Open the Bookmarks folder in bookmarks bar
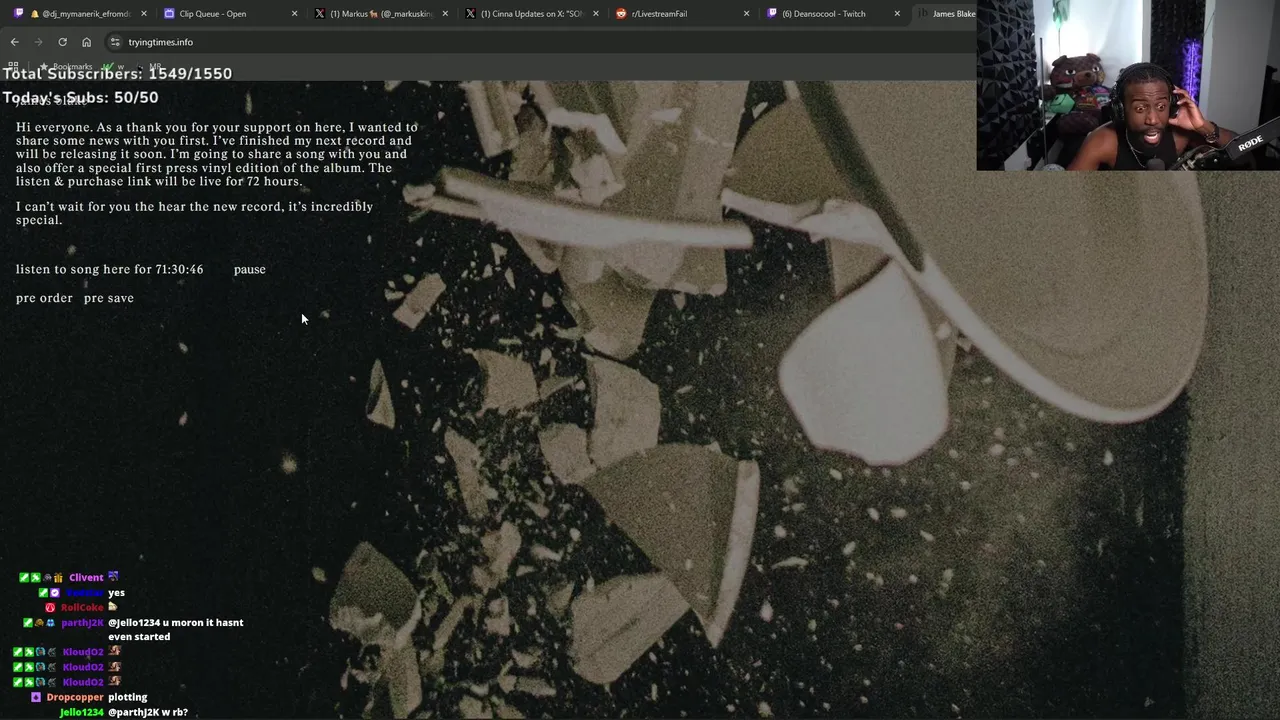 click(x=66, y=67)
